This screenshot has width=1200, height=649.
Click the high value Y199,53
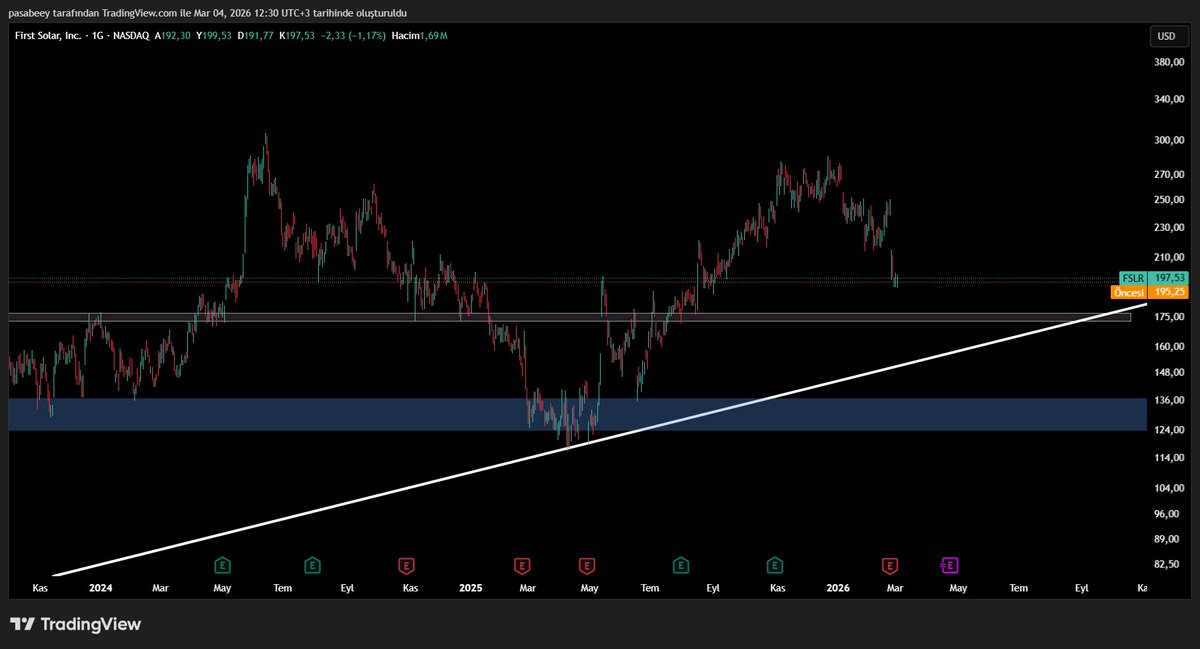[214, 36]
